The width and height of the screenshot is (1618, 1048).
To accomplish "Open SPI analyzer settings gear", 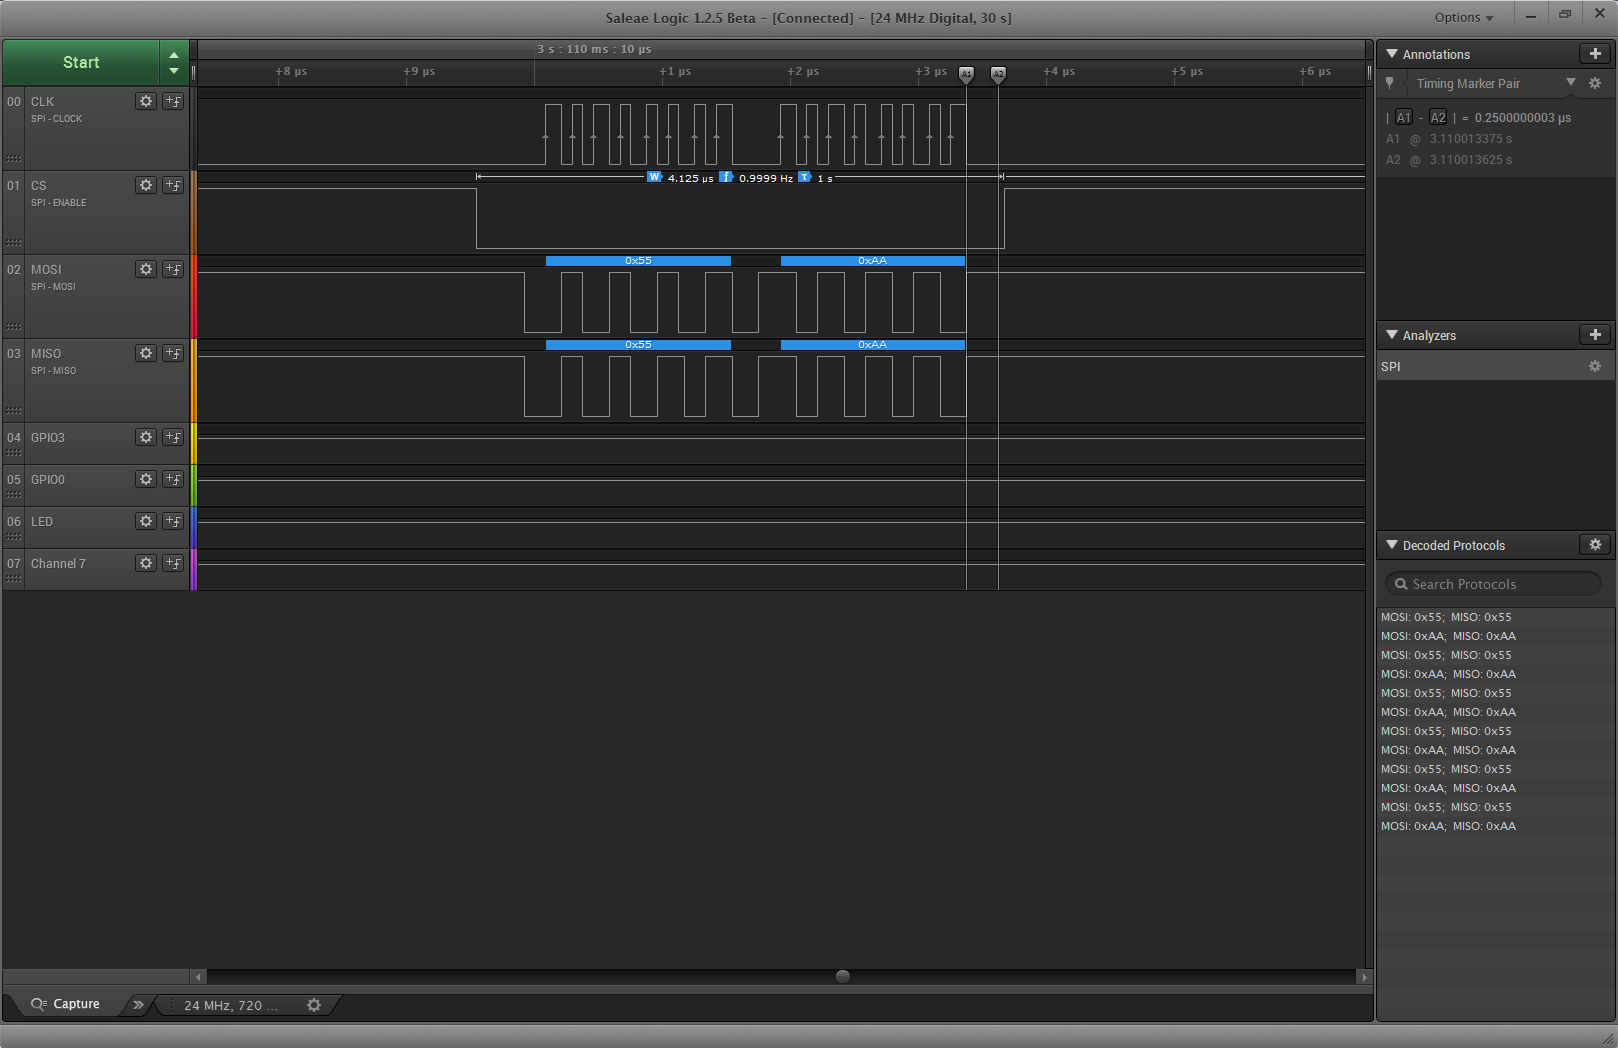I will [1595, 366].
